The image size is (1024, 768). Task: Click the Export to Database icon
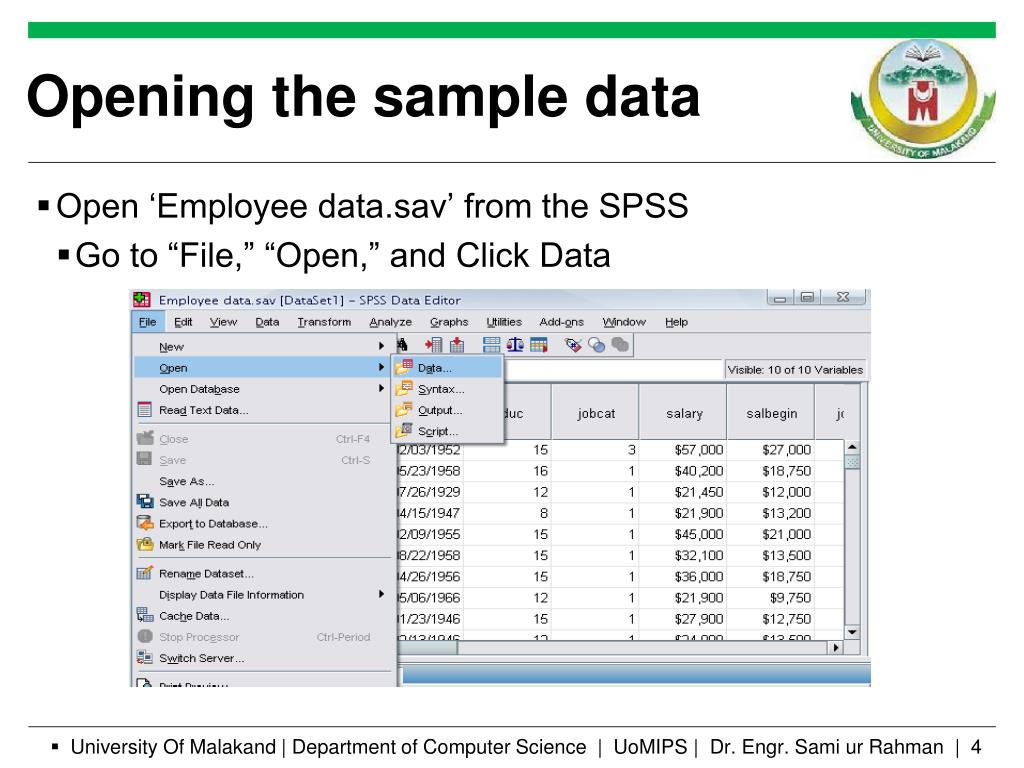(145, 522)
